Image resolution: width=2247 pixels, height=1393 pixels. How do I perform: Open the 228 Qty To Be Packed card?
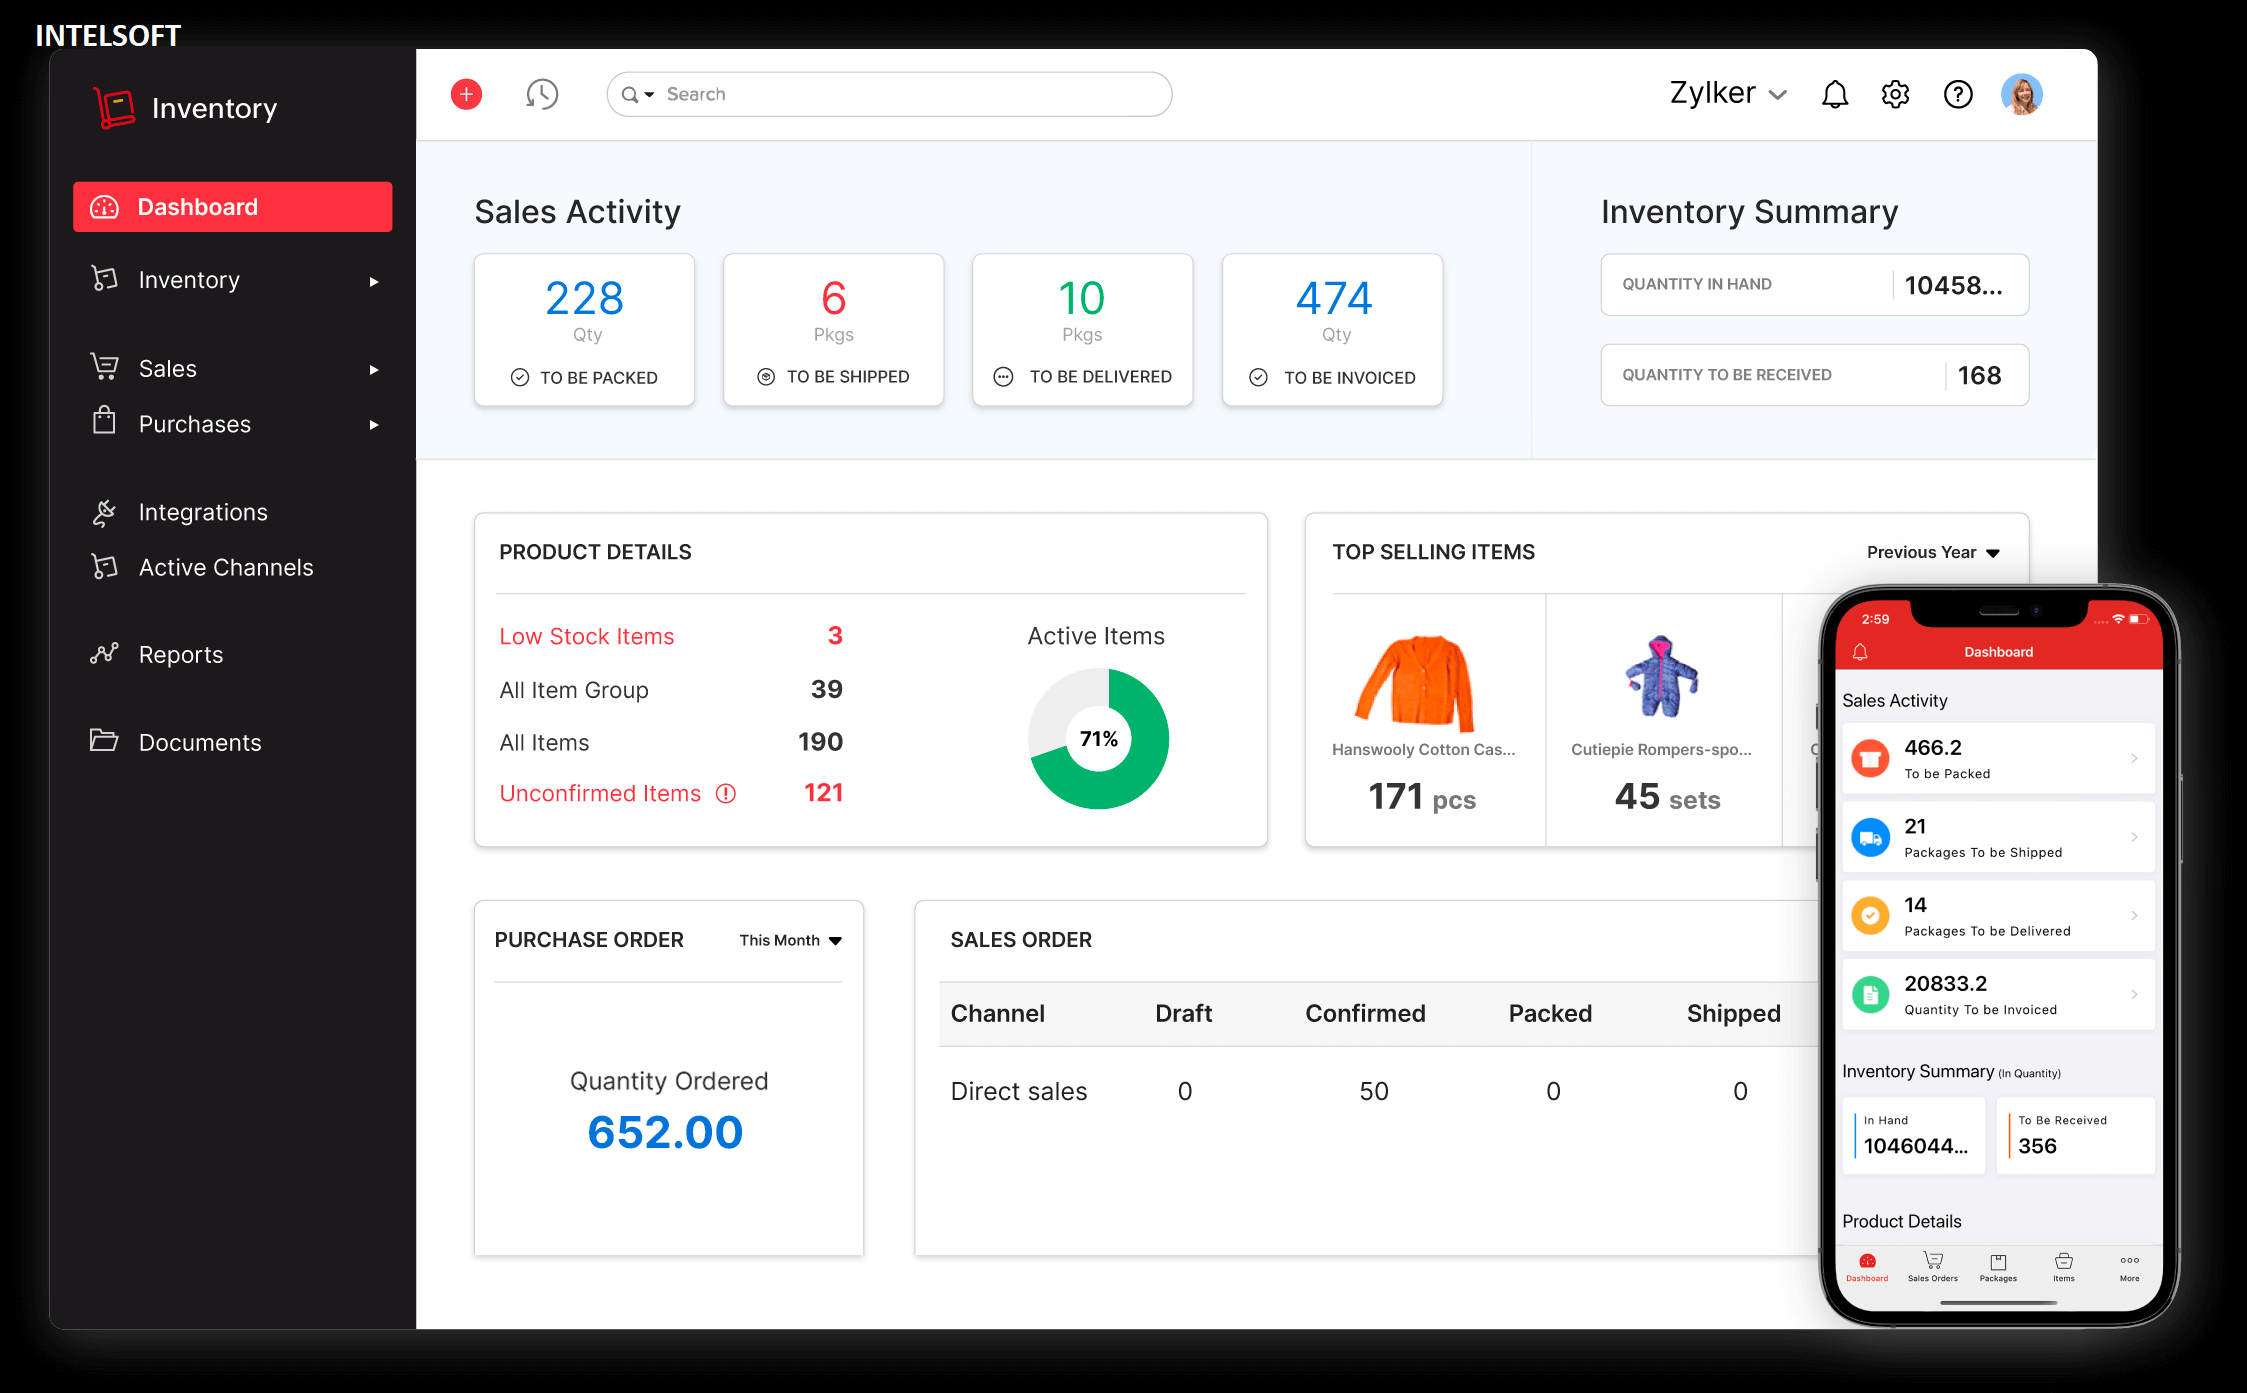click(x=585, y=330)
